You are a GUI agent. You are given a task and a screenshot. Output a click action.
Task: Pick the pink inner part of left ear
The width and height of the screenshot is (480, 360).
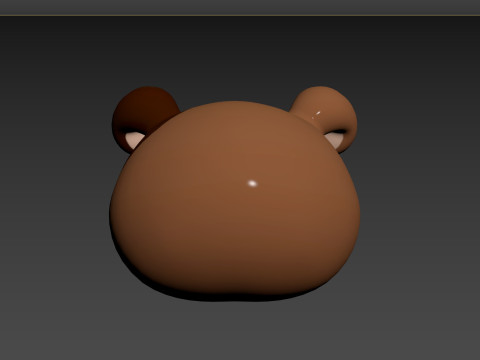pyautogui.click(x=134, y=140)
